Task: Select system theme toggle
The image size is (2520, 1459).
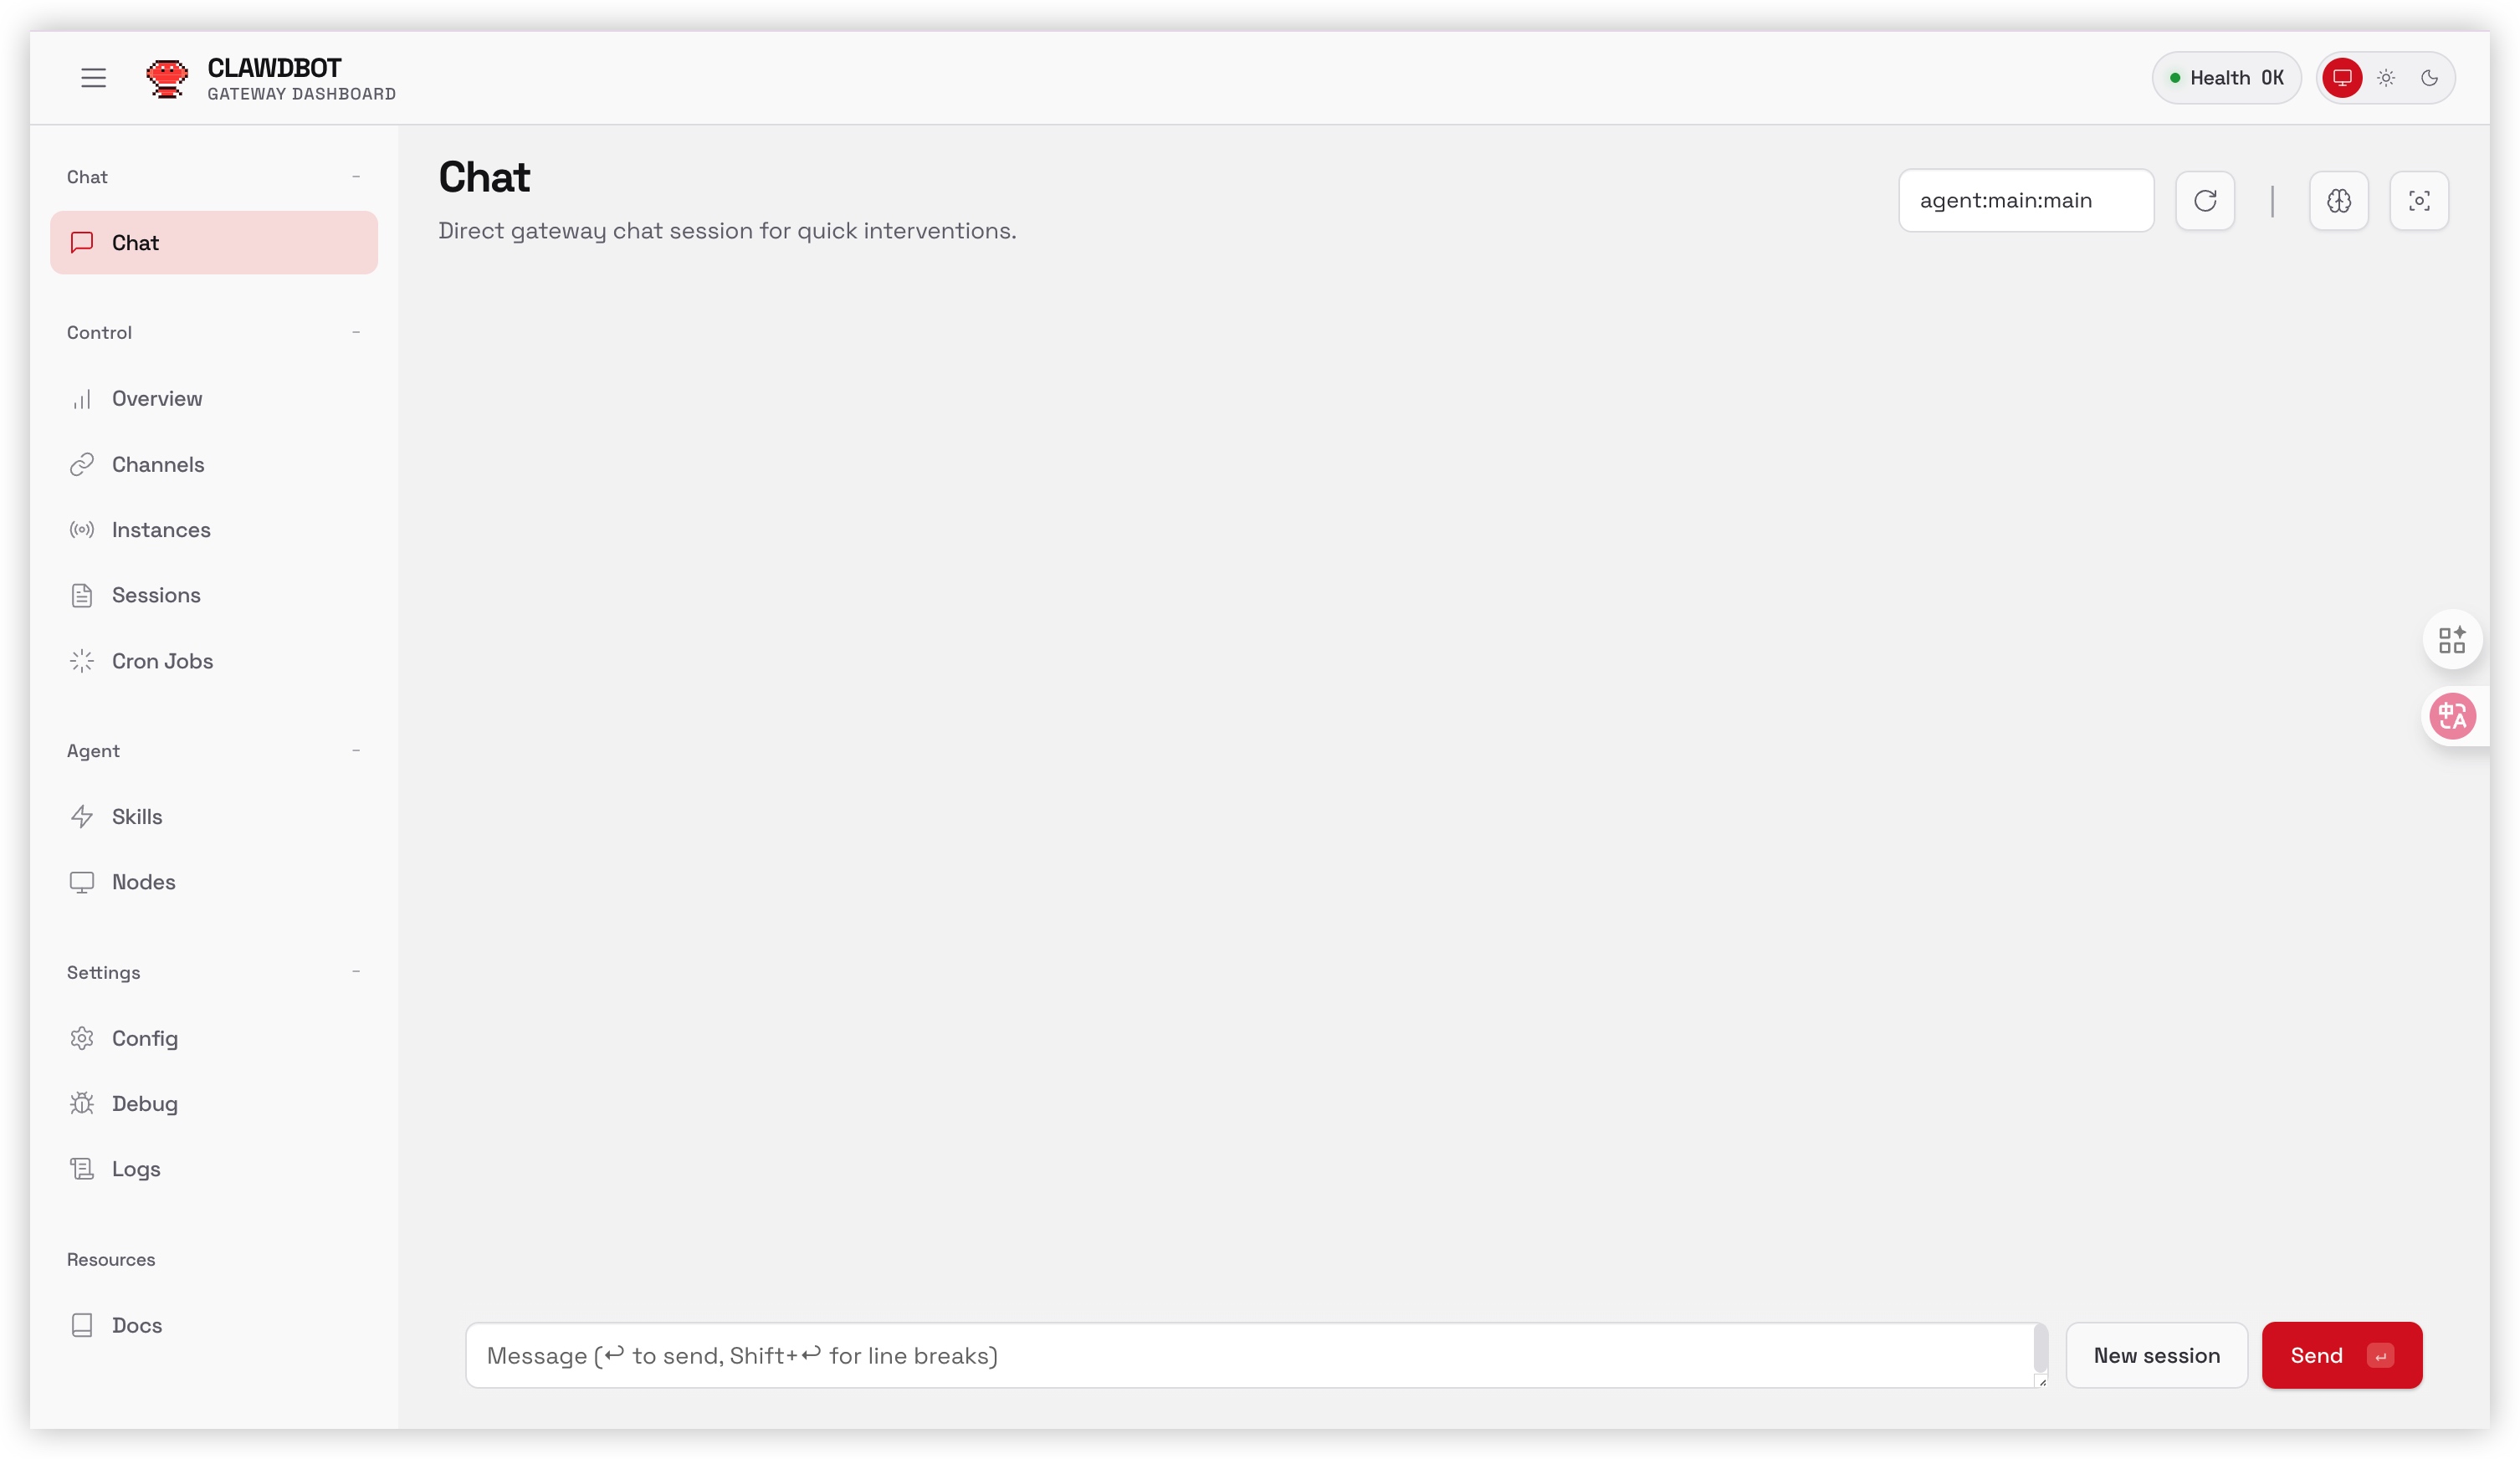Action: click(2342, 78)
